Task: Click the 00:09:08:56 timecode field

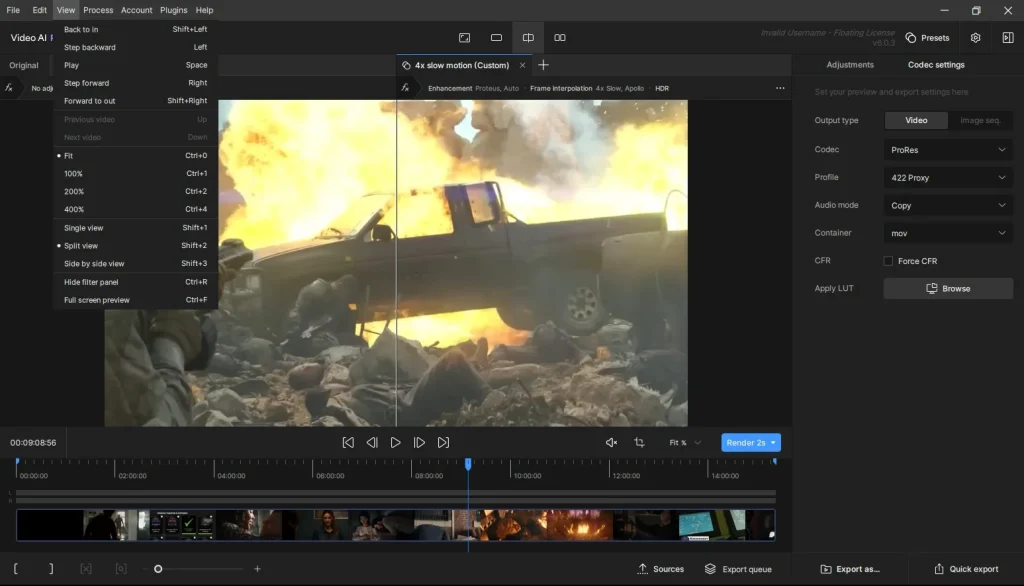Action: pyautogui.click(x=33, y=442)
